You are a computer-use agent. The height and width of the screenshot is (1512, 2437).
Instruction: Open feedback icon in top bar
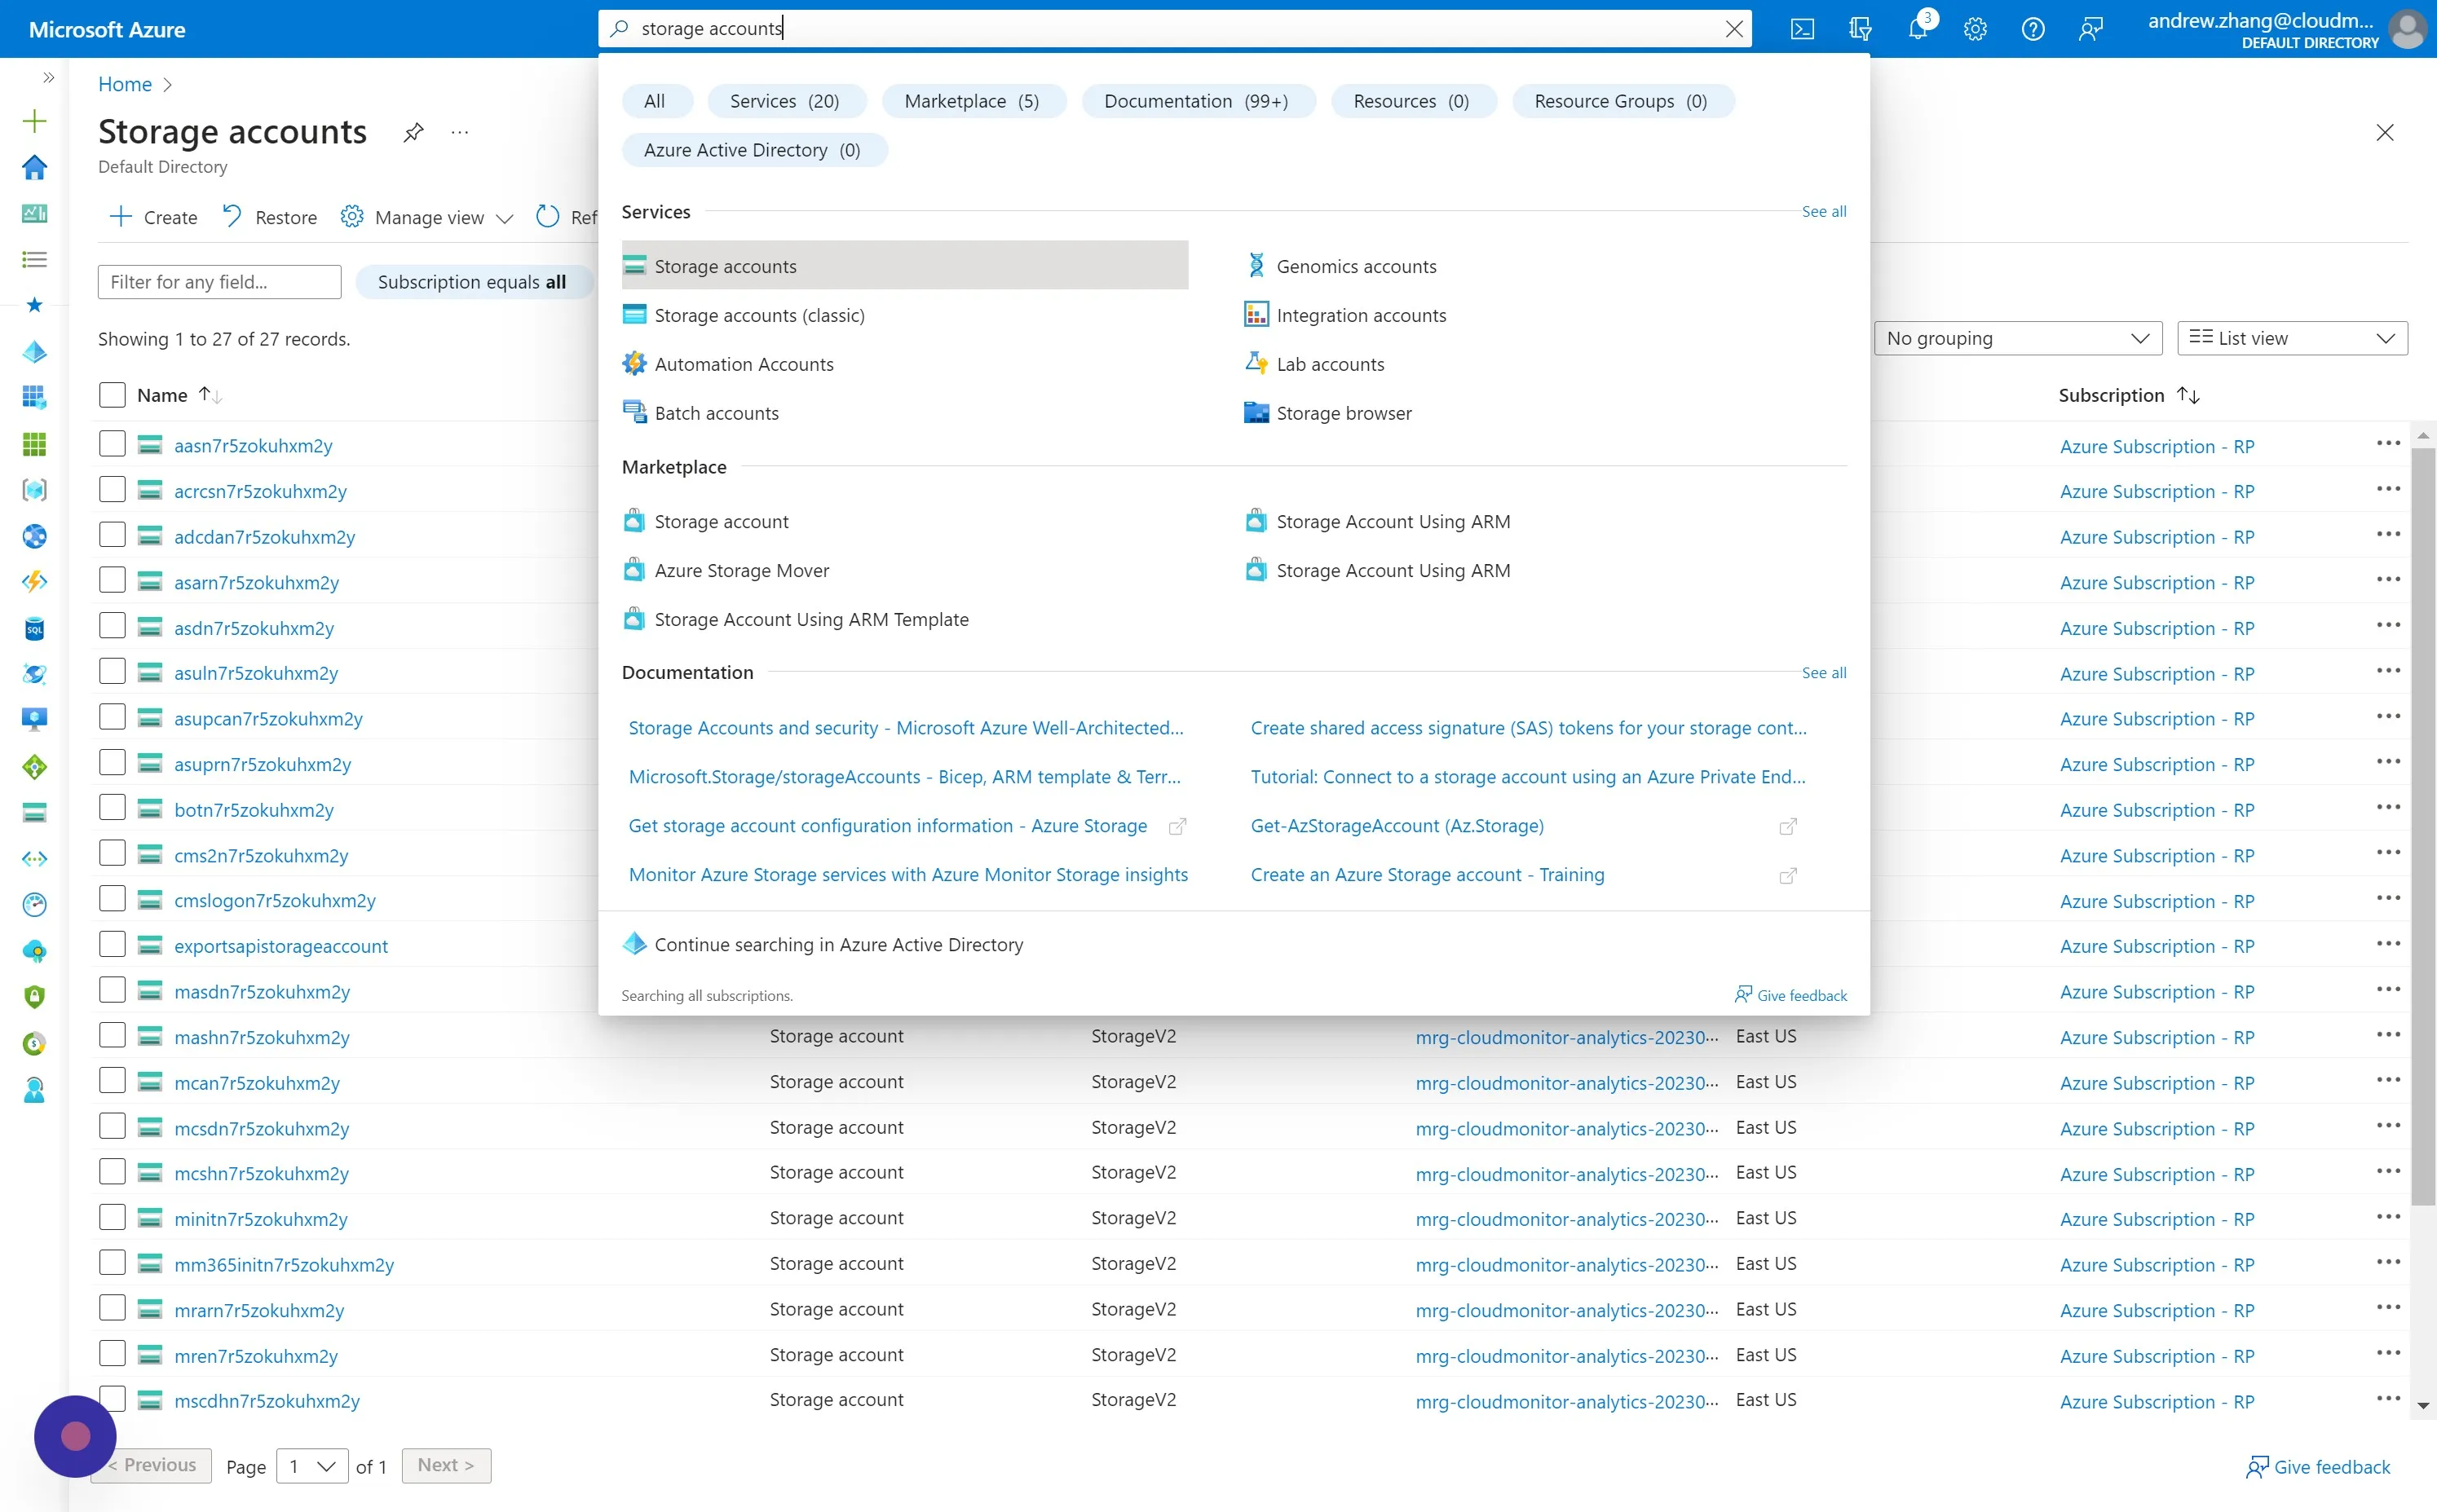click(x=2091, y=29)
